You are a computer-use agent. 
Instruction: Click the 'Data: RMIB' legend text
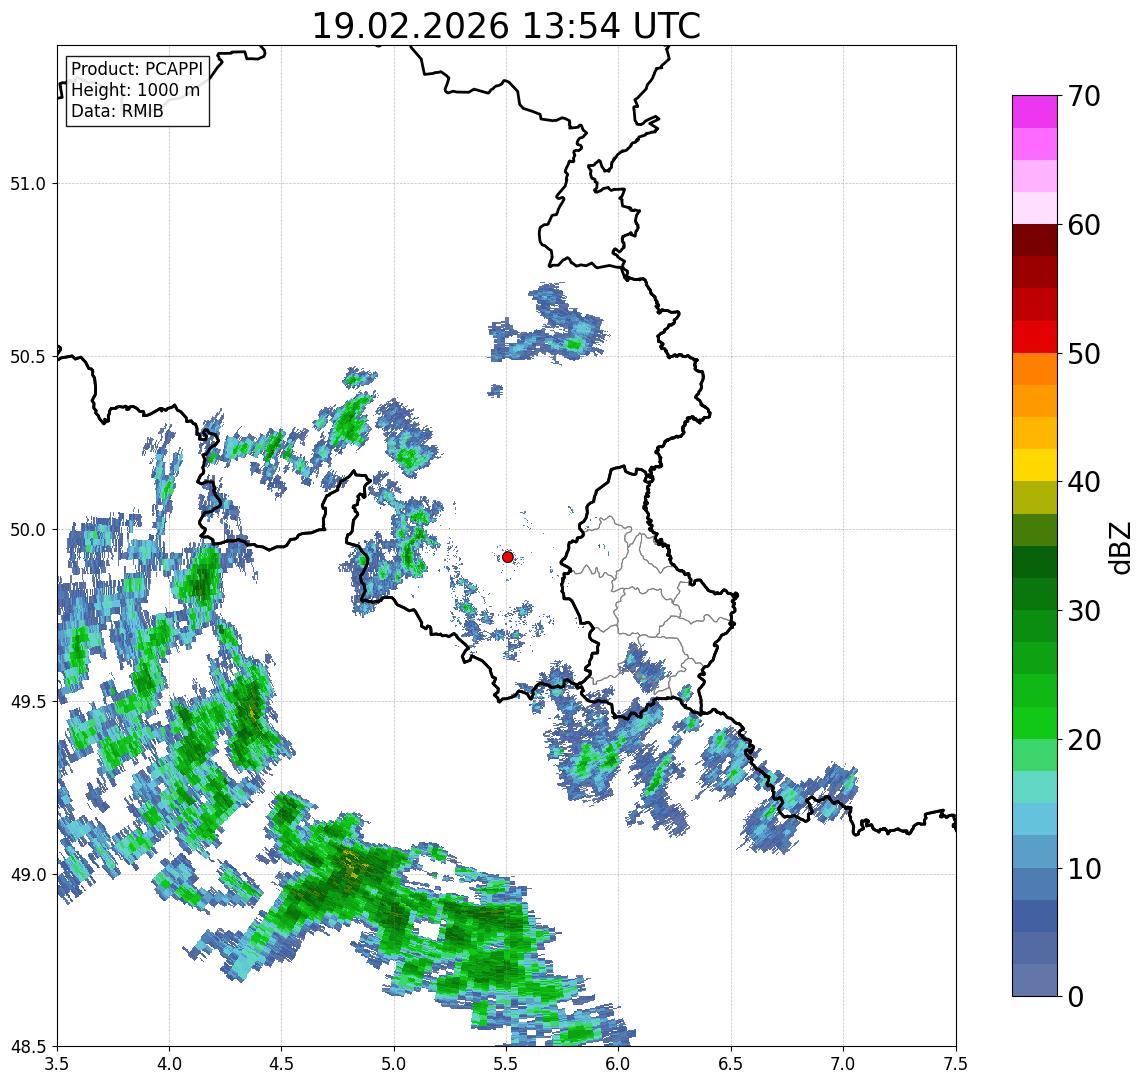(117, 111)
